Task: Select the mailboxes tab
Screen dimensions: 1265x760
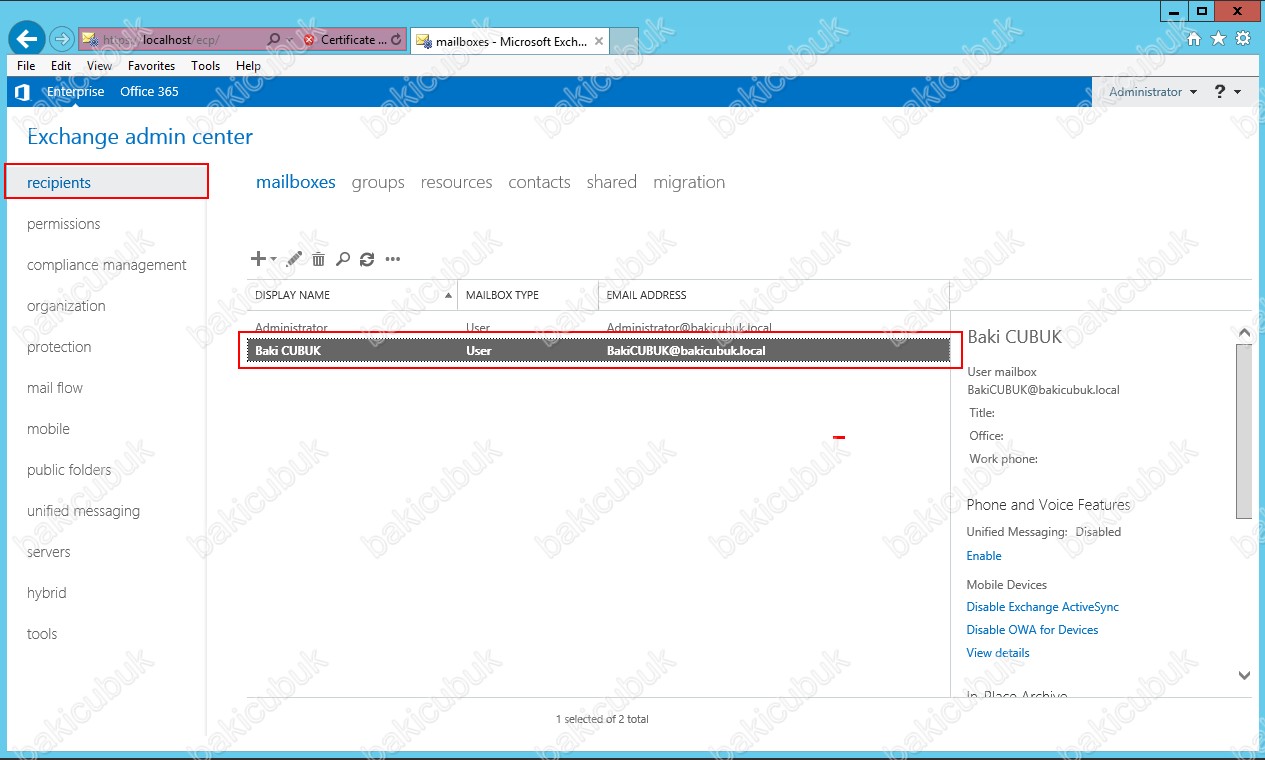Action: [296, 182]
